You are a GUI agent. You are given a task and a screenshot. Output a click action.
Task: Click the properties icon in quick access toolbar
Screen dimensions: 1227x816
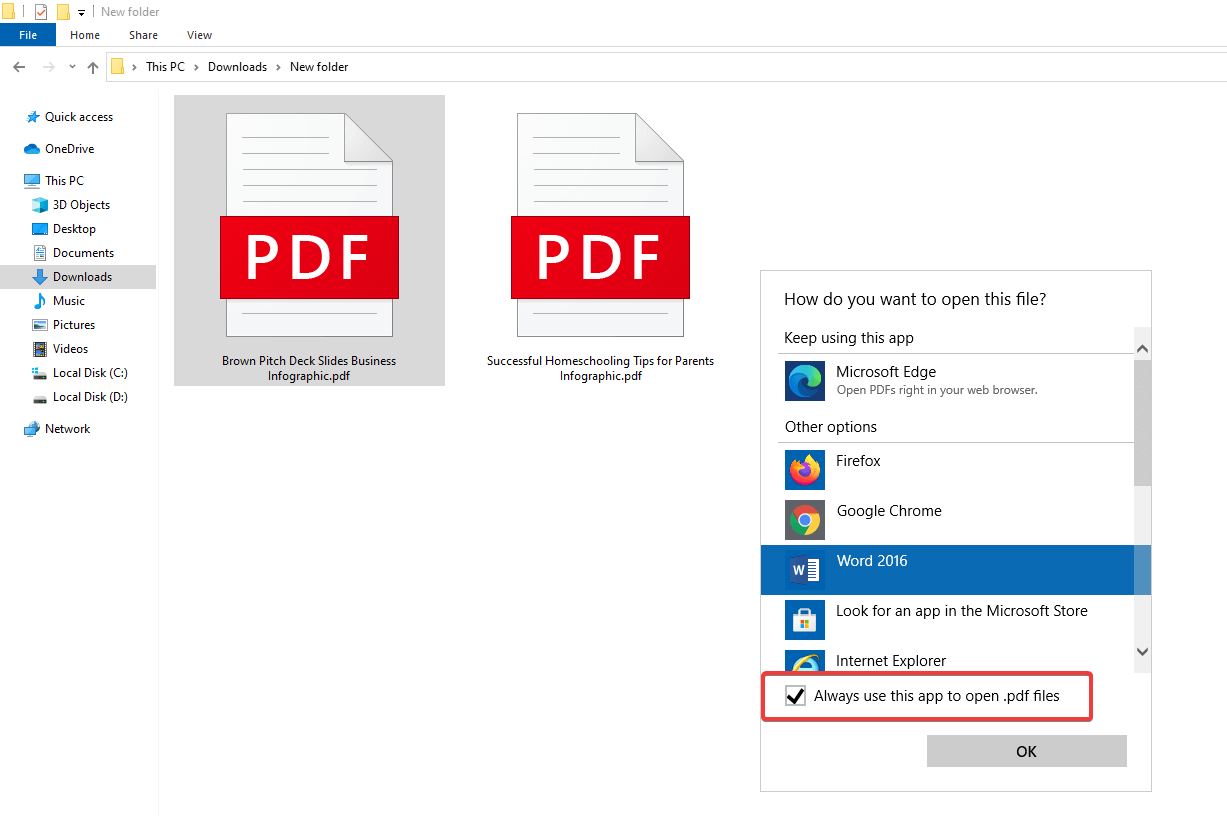click(x=40, y=11)
